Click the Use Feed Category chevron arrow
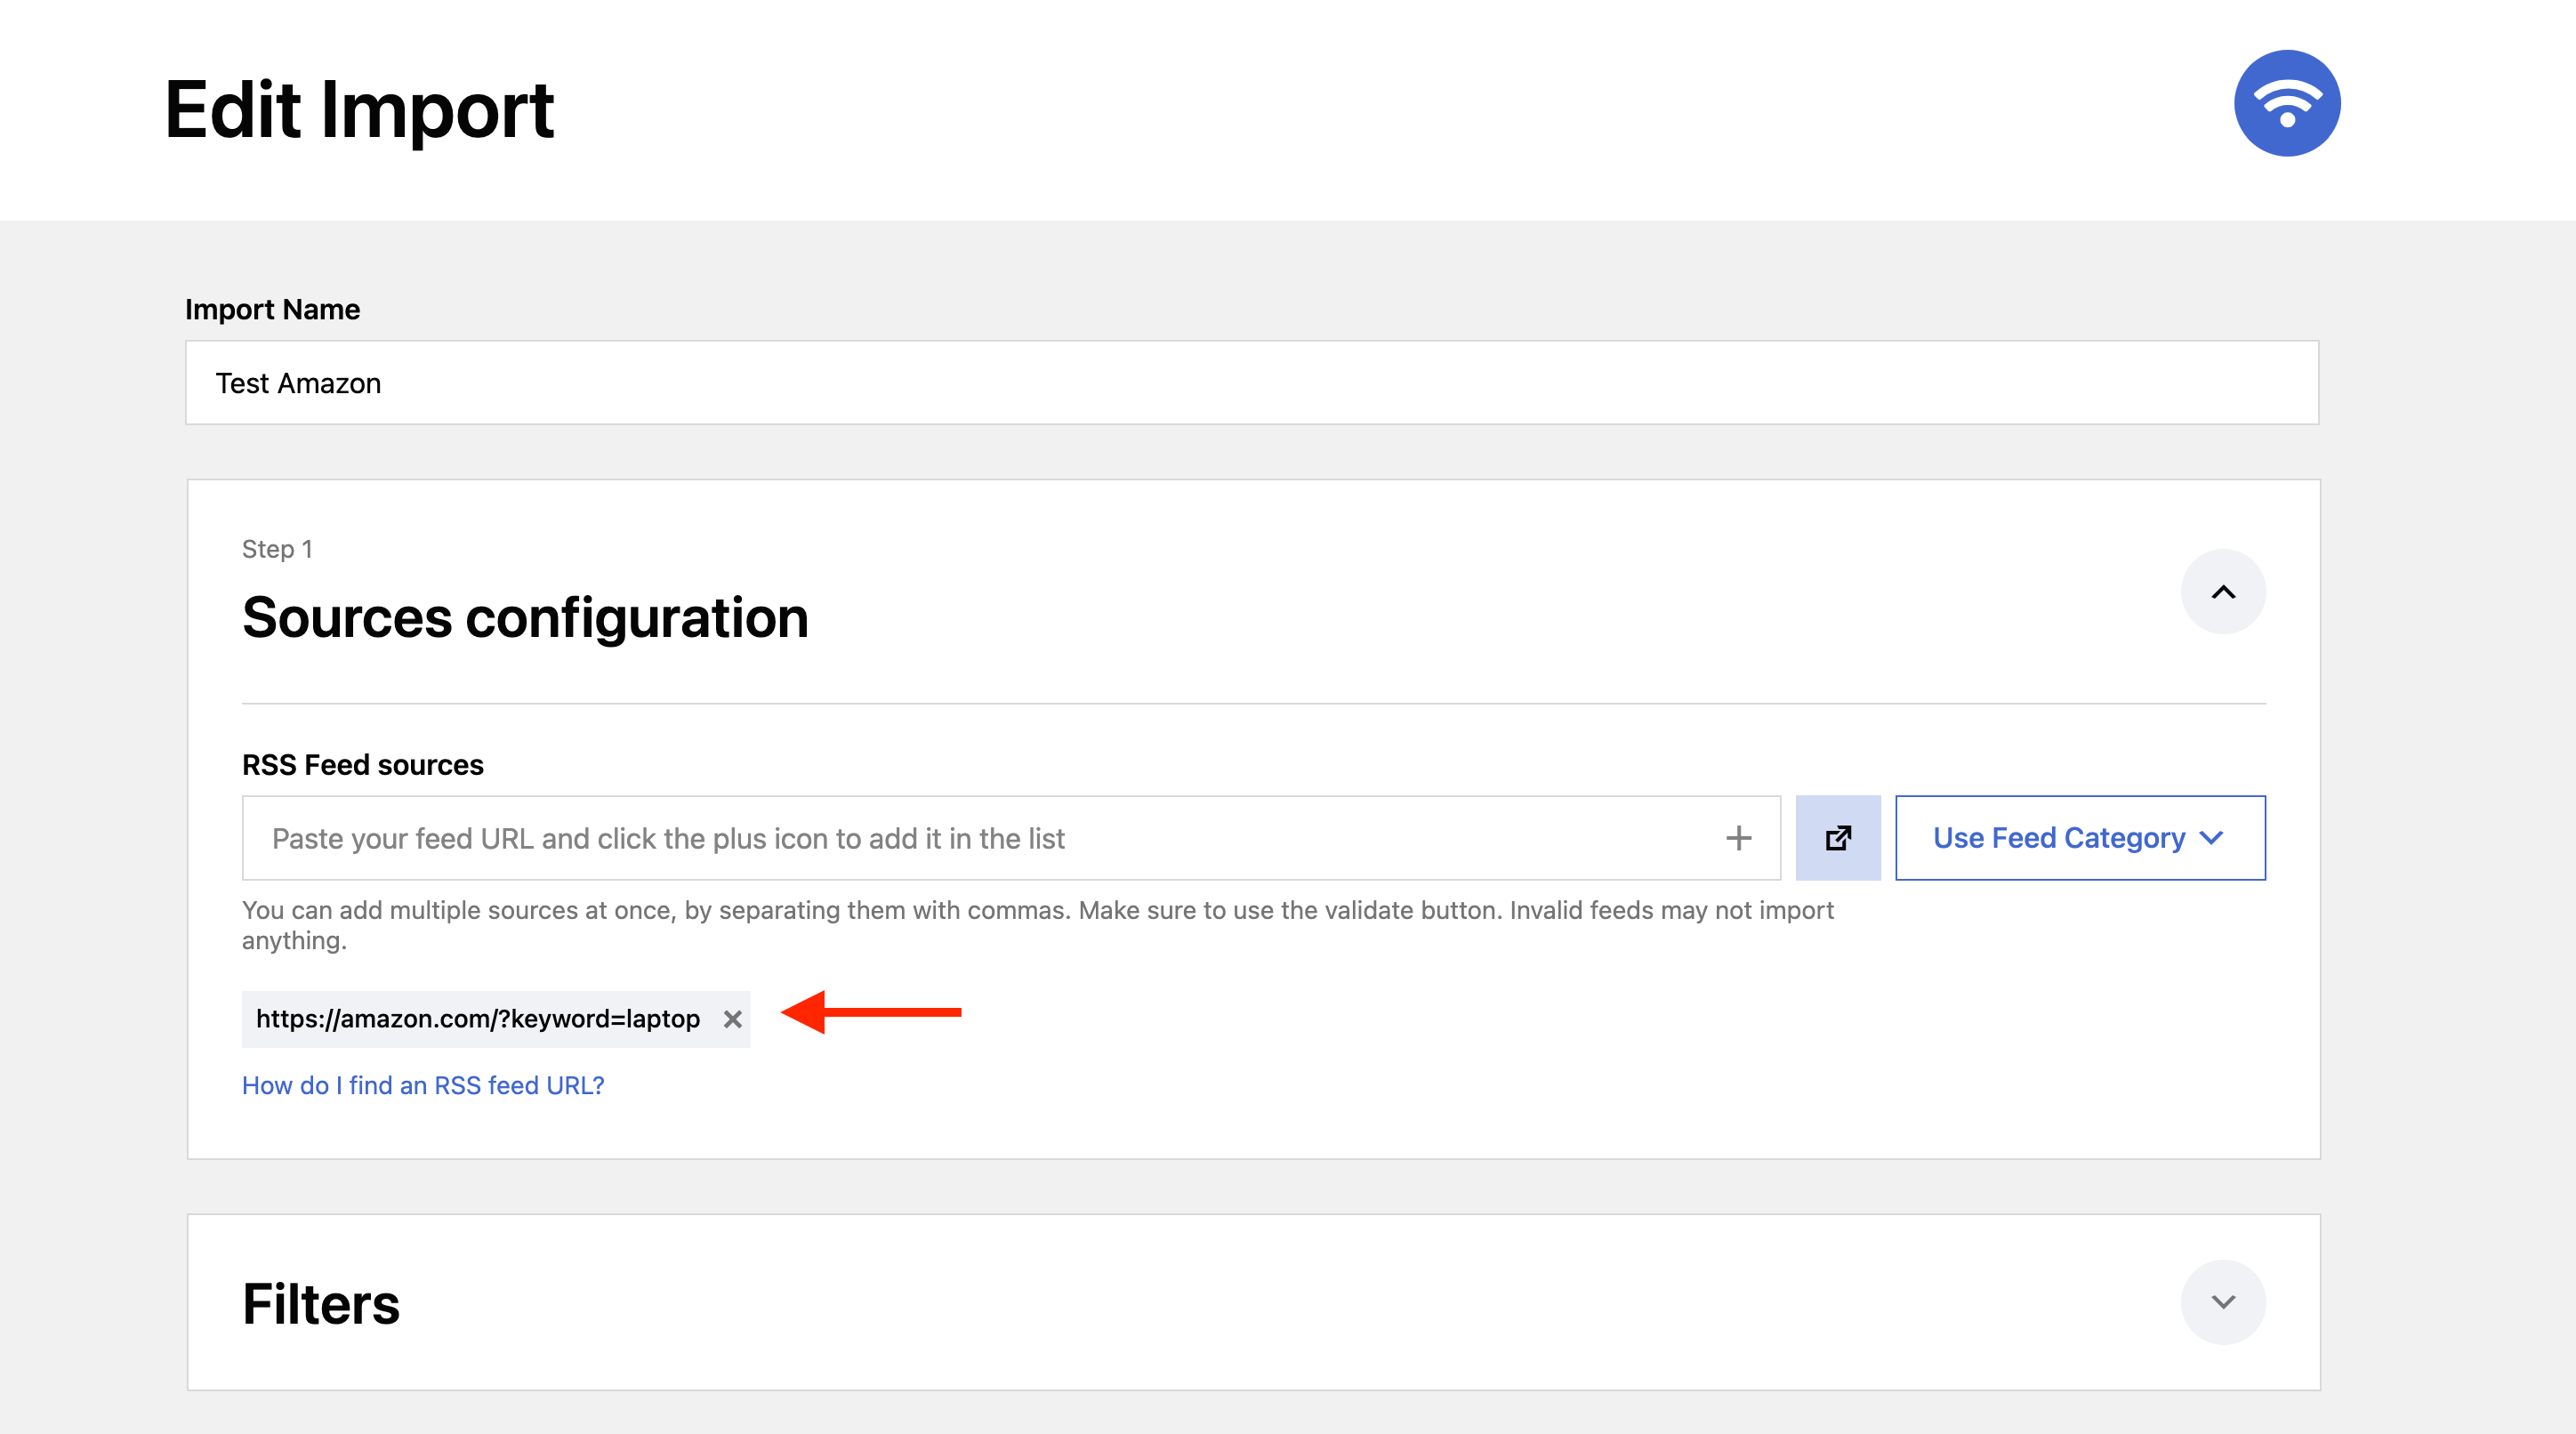 coord(2213,838)
